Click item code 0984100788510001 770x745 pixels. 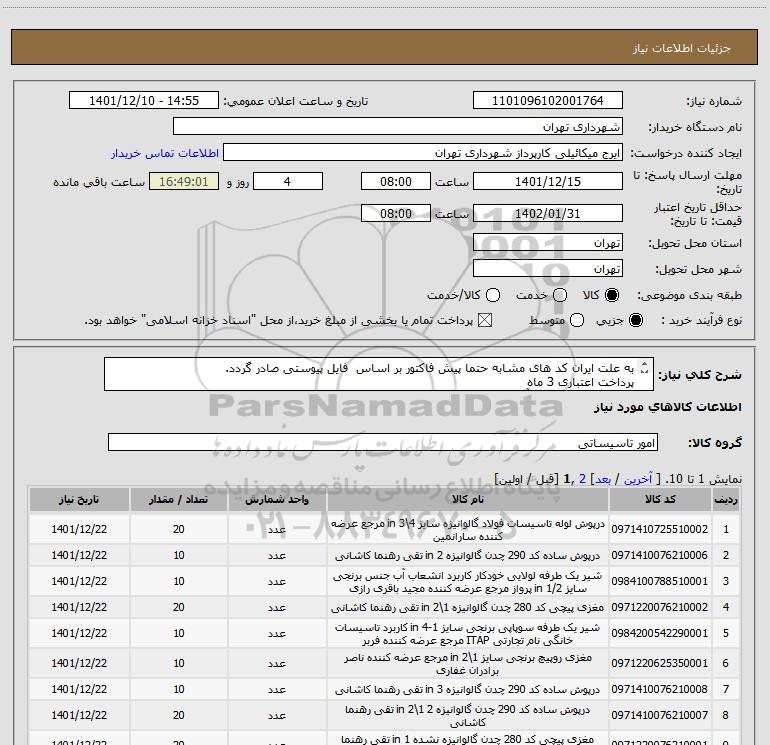click(660, 581)
